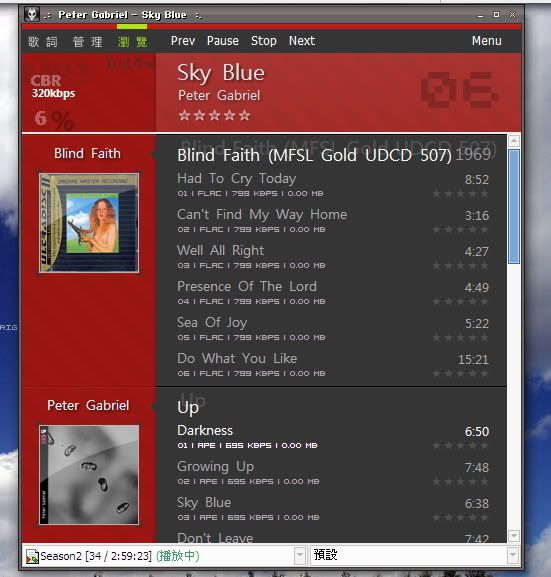Click the Blind Faith album cover thumbnail

[89, 223]
